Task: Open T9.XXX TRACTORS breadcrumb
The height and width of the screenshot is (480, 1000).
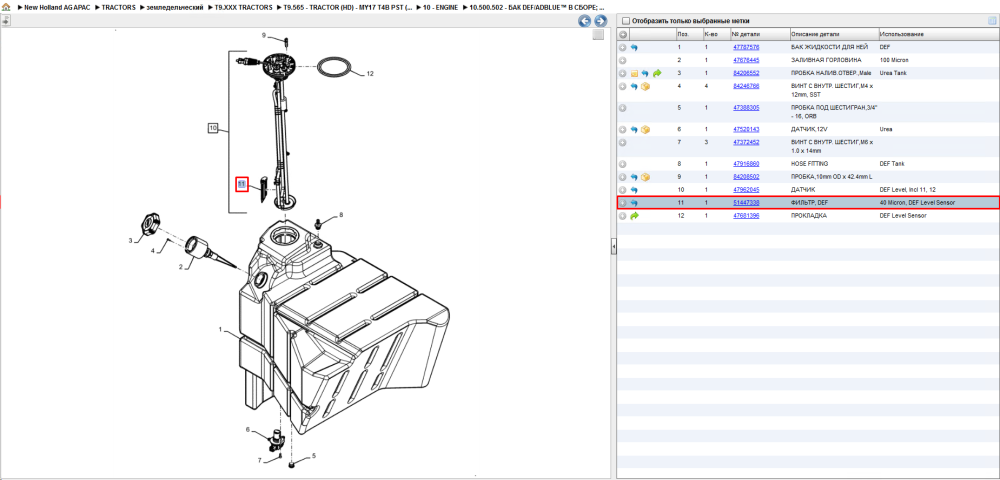Action: coord(244,7)
